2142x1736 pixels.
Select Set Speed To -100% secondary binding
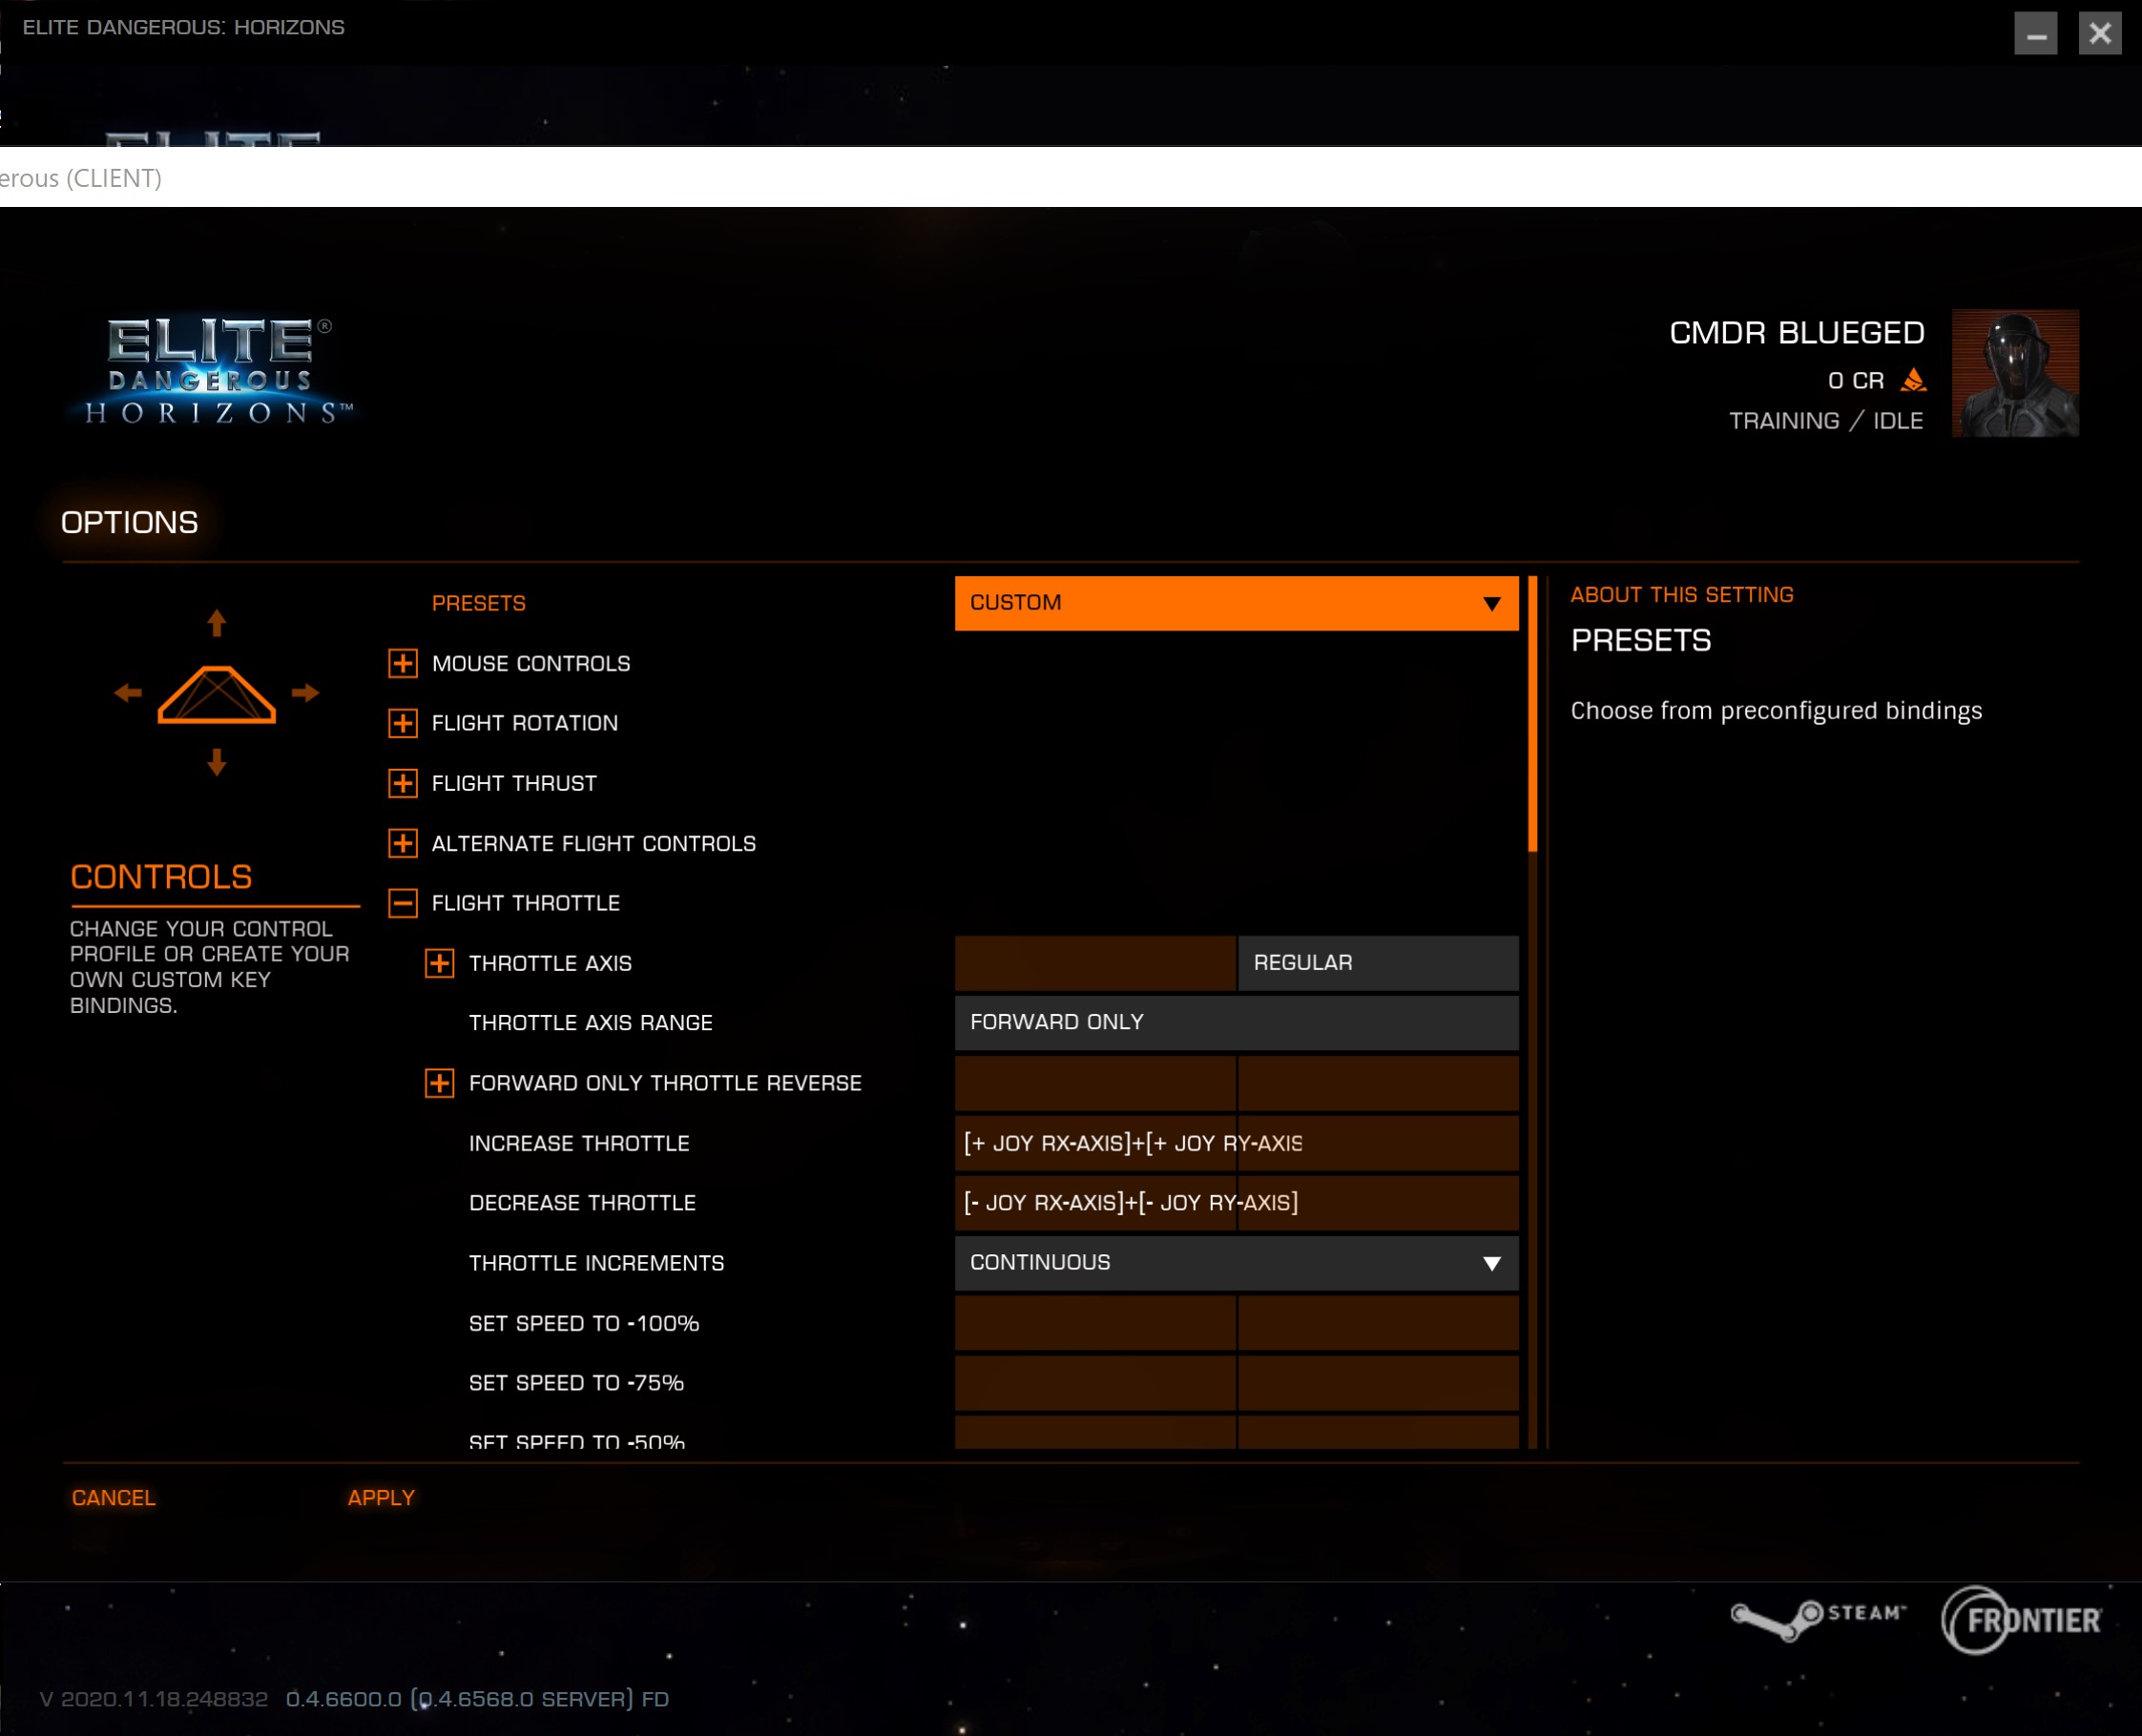point(1378,1322)
